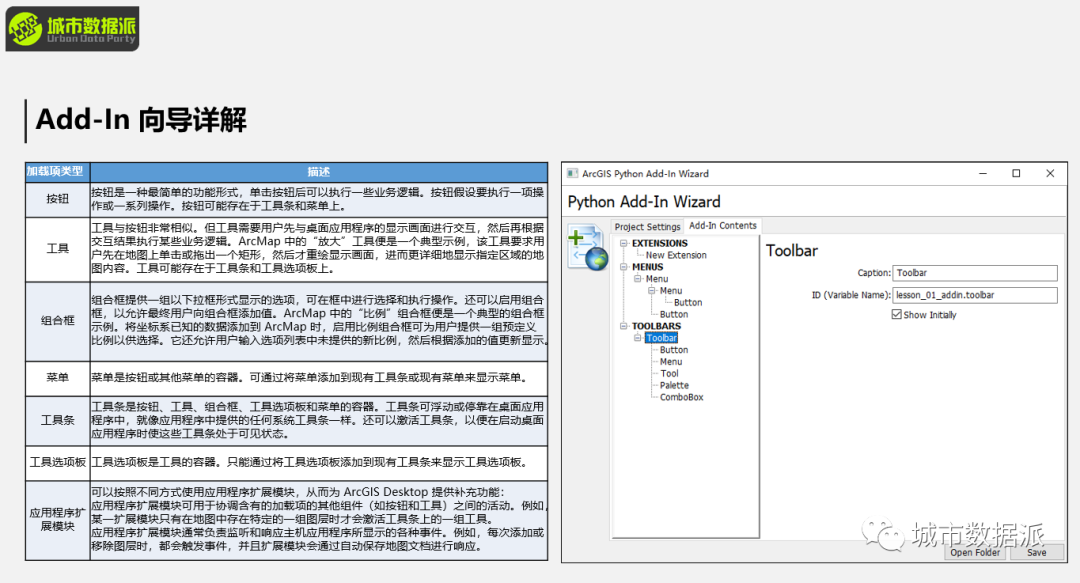
Task: Click the table header cell 描述
Action: click(x=319, y=172)
